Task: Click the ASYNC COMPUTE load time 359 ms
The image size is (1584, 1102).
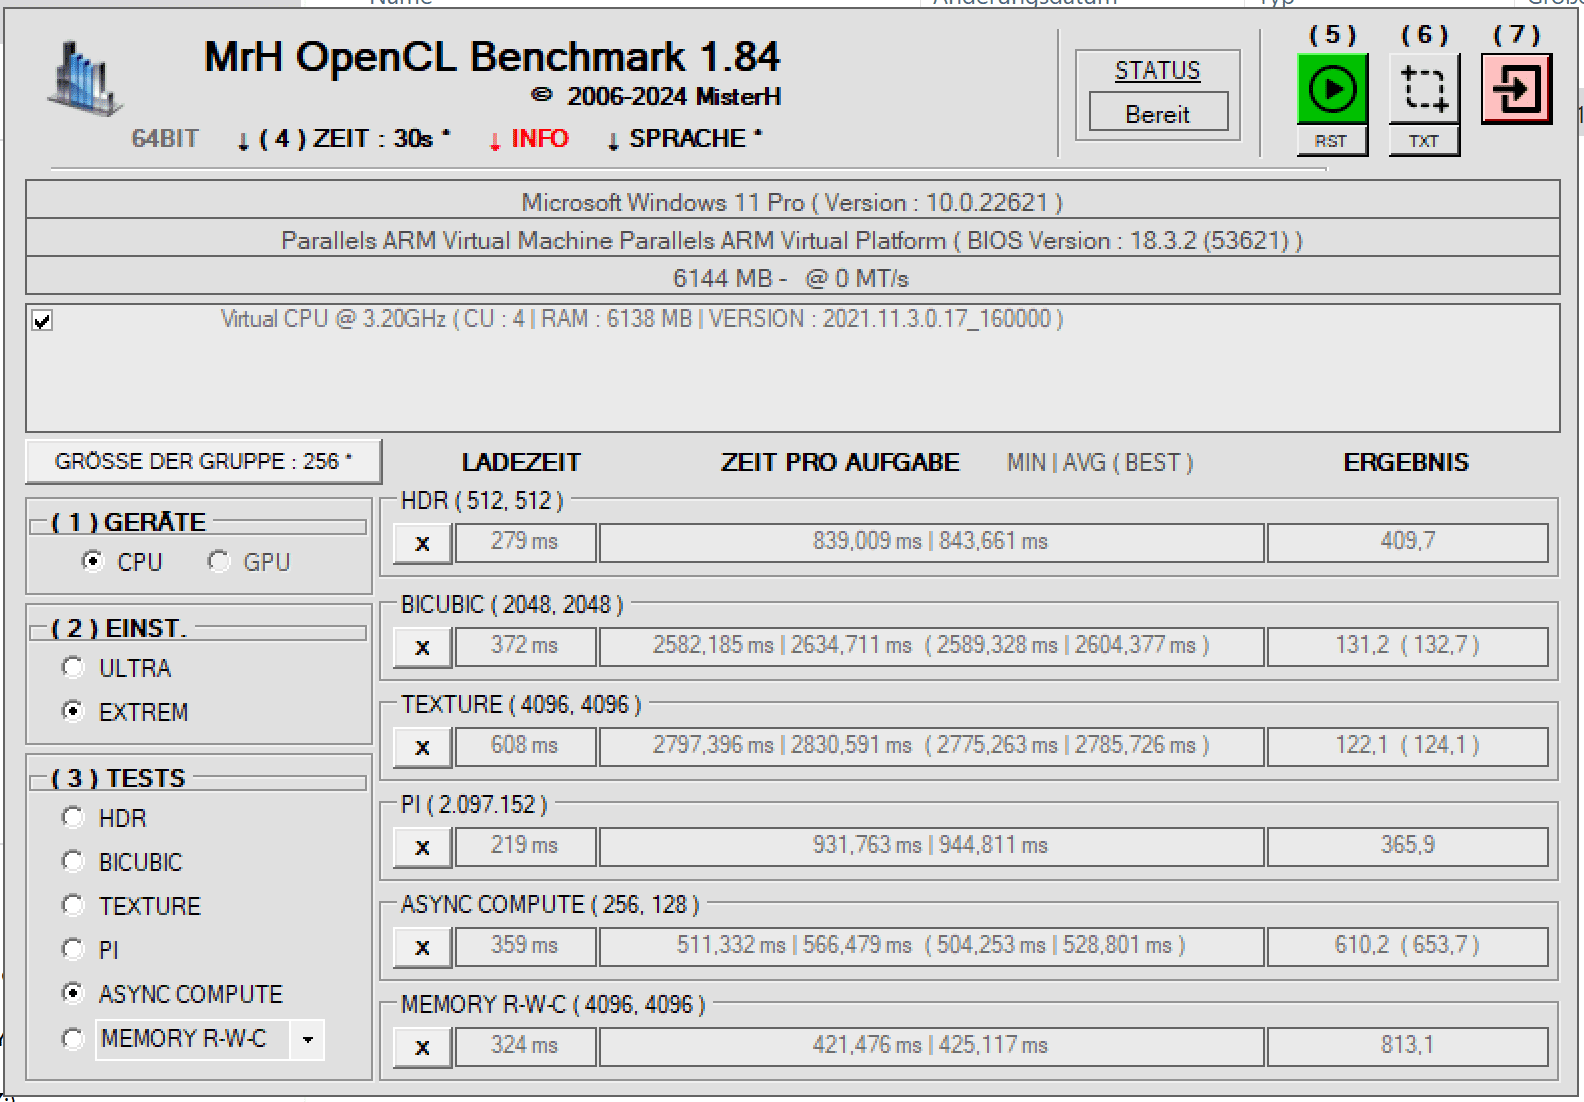Action: pos(525,946)
